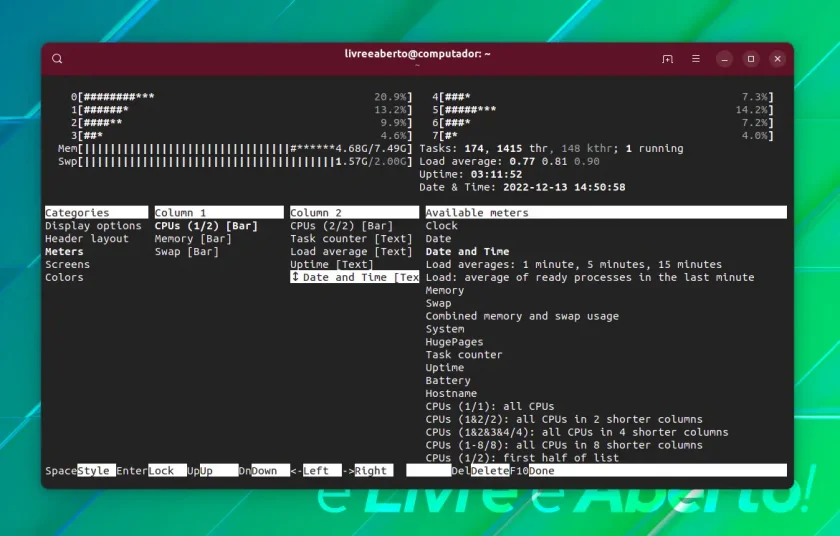
Task: Click the Delete function key button
Action: [x=490, y=471]
